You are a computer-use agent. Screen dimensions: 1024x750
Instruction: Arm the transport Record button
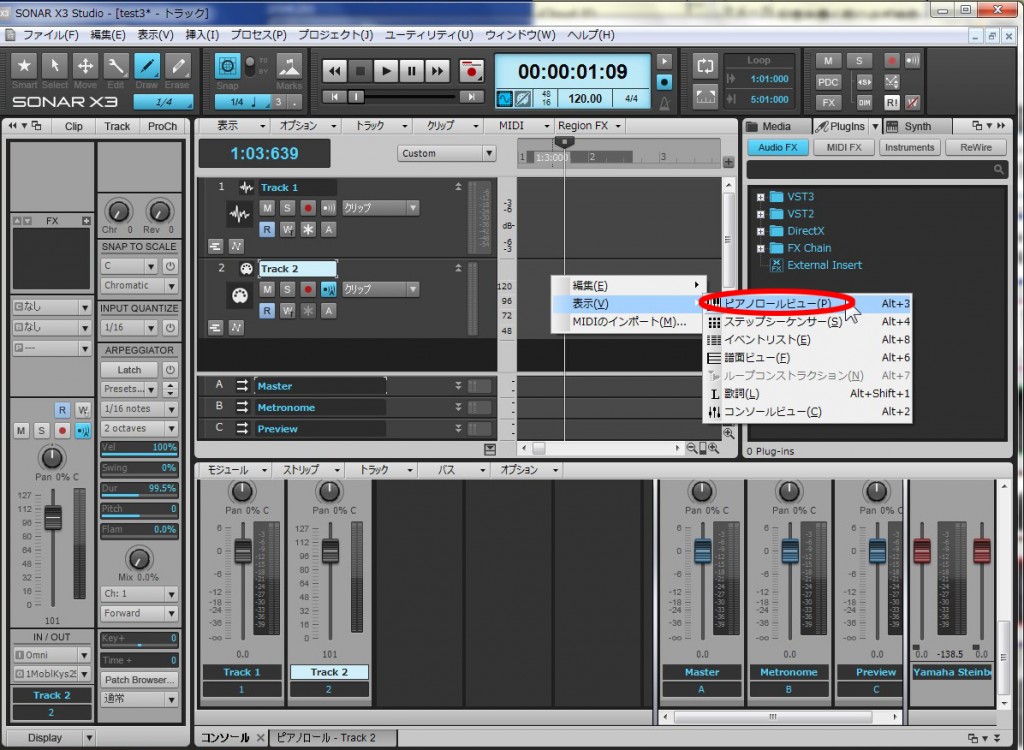pos(471,71)
